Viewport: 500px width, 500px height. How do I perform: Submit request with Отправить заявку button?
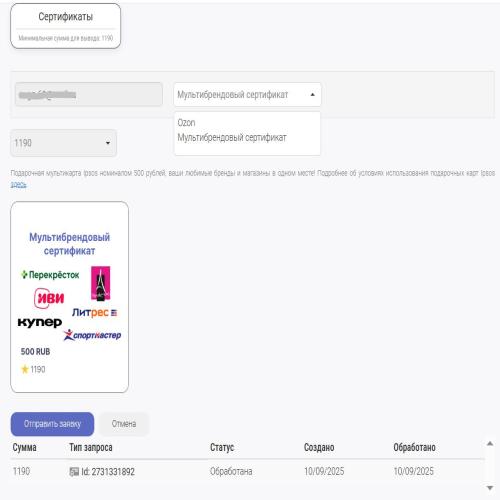pos(52,424)
